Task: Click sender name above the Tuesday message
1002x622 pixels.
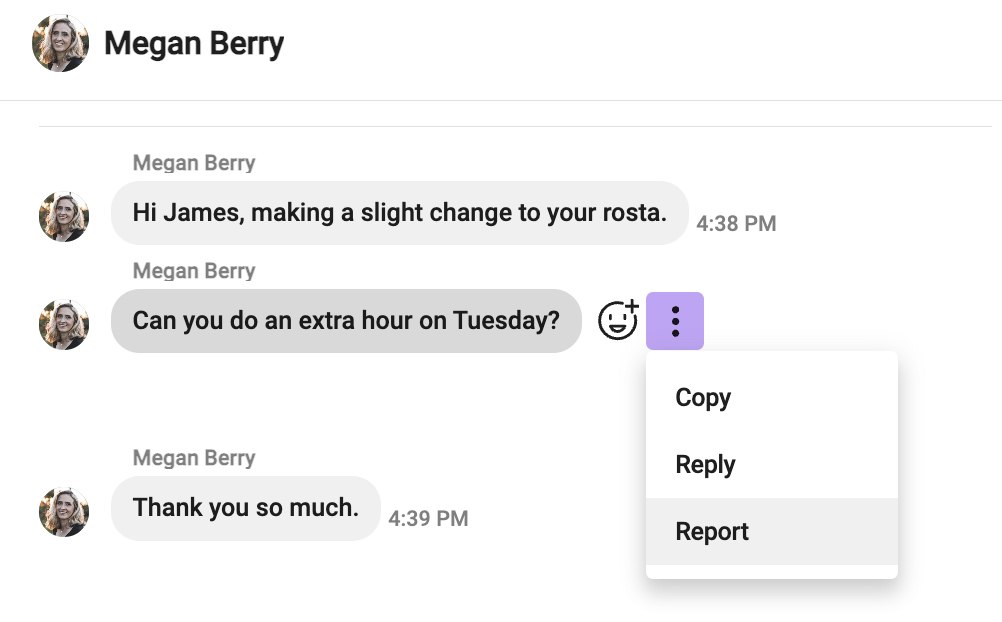Action: [194, 271]
